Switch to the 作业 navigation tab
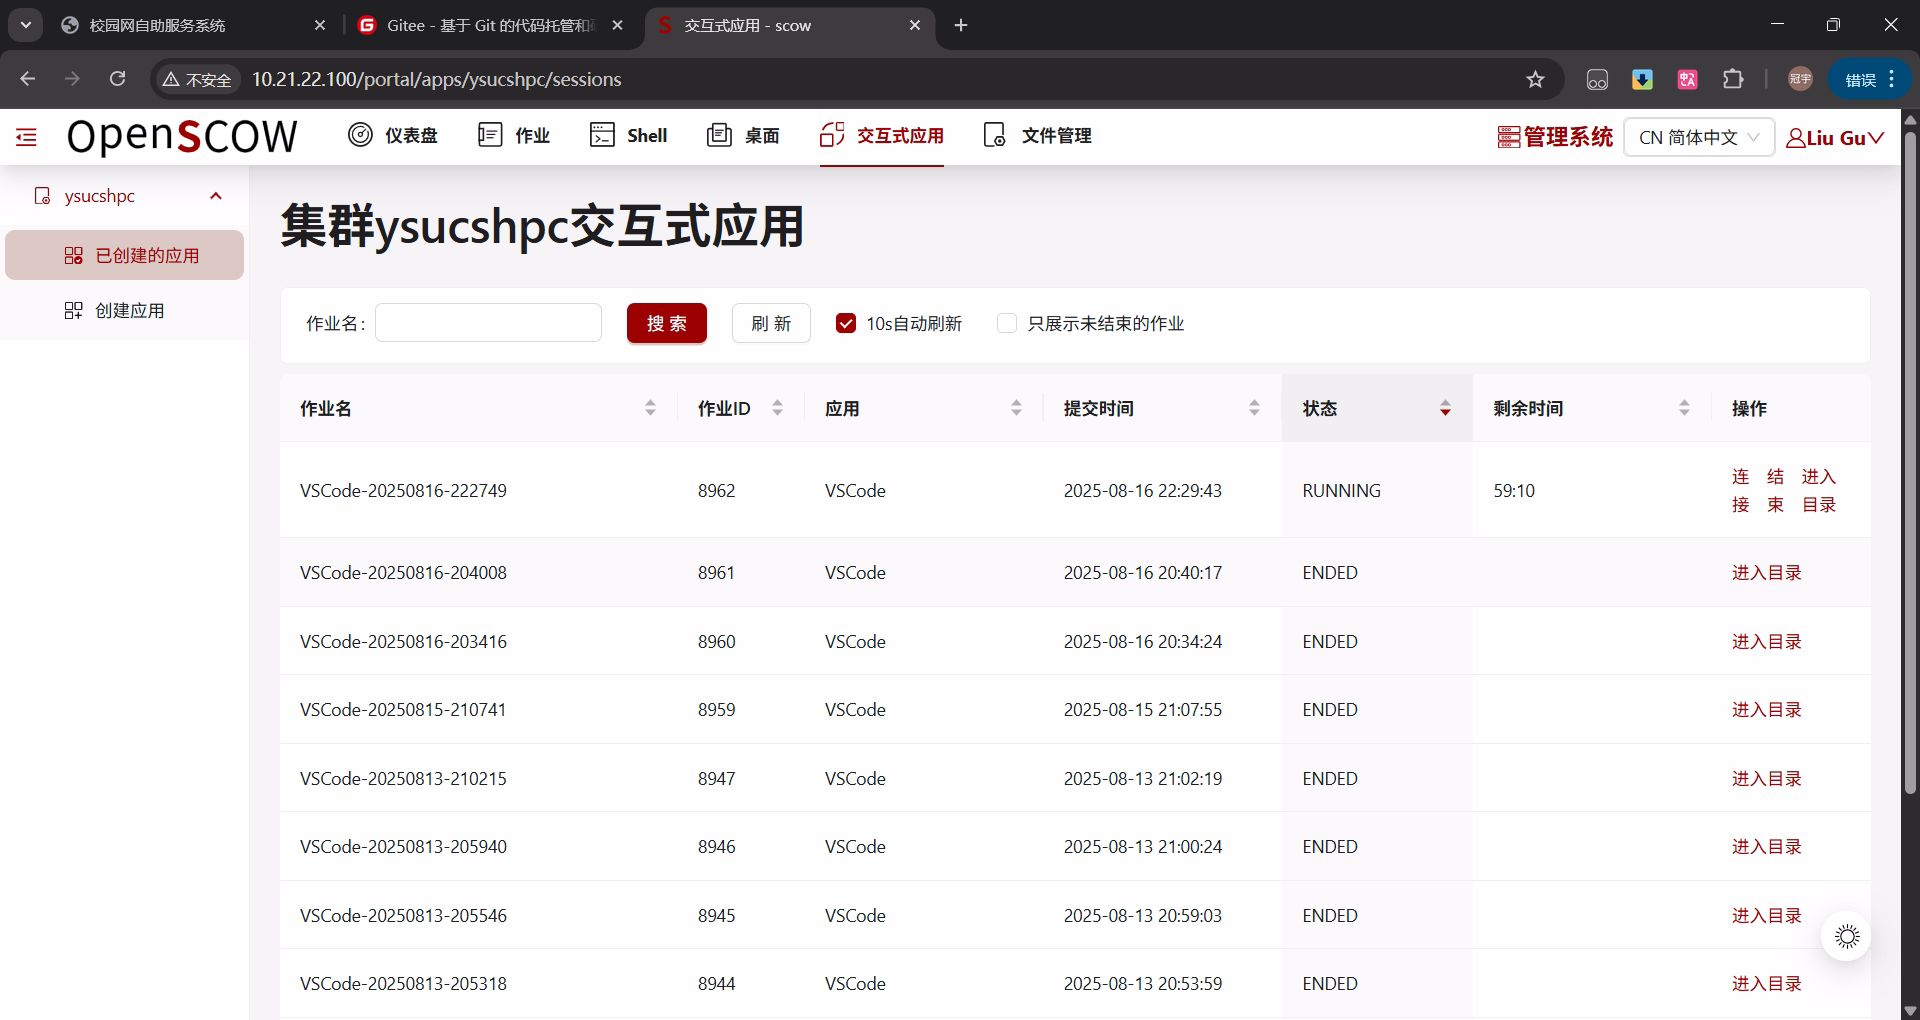Screen dimensions: 1920x1020 [x=514, y=135]
